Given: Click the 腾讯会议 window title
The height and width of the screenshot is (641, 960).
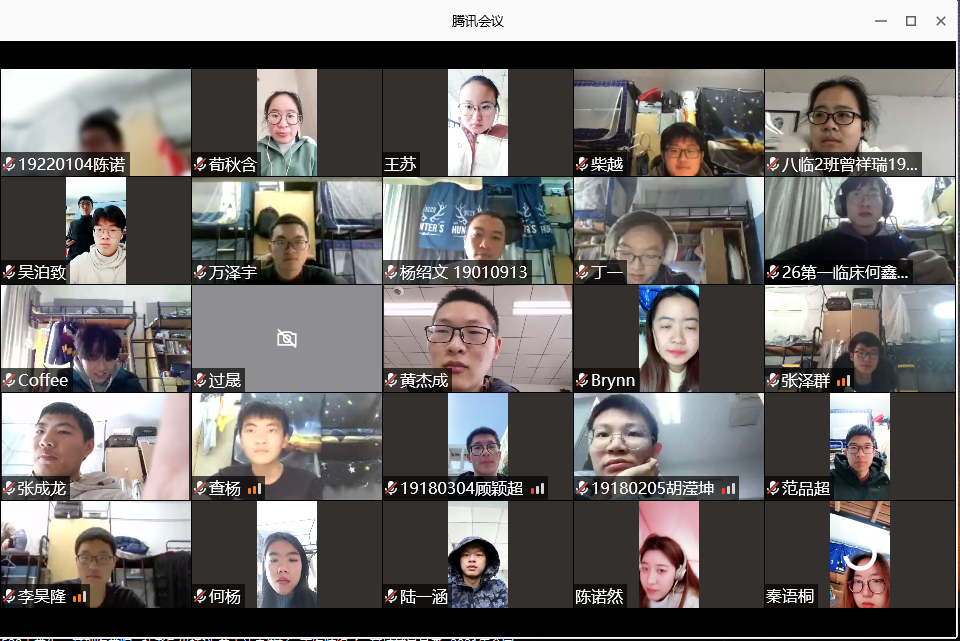Looking at the screenshot, I should 478,21.
